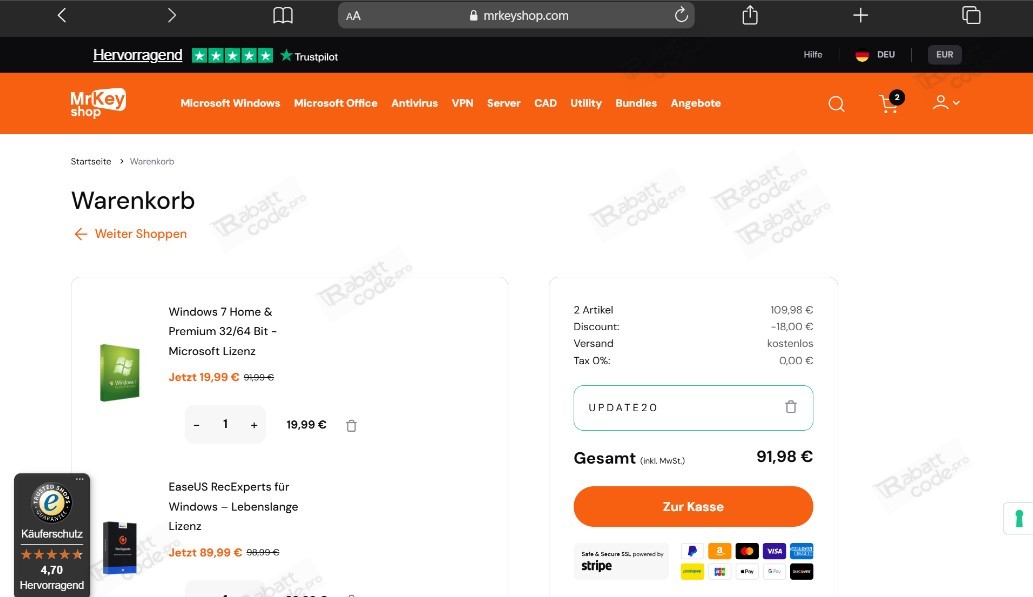Screen dimensions: 1033x597
Task: Open the shopping cart icon
Action: (891, 102)
